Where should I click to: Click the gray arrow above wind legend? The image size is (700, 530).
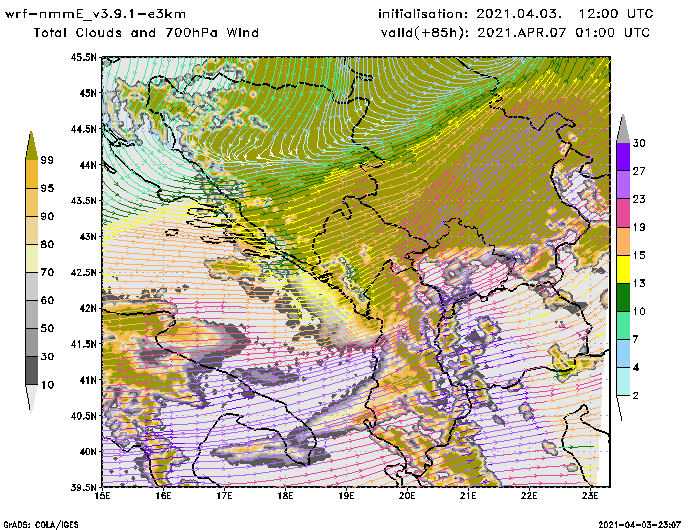[x=623, y=129]
